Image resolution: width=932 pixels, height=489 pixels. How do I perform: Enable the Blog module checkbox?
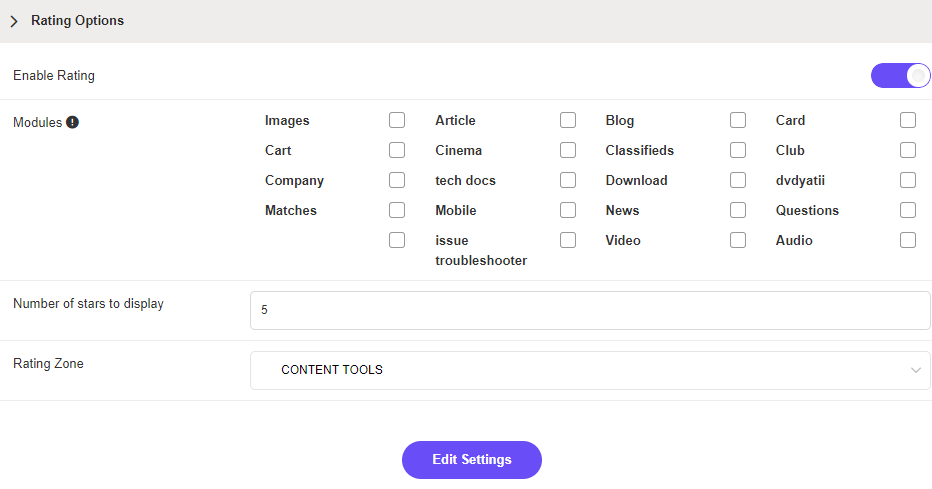click(738, 120)
